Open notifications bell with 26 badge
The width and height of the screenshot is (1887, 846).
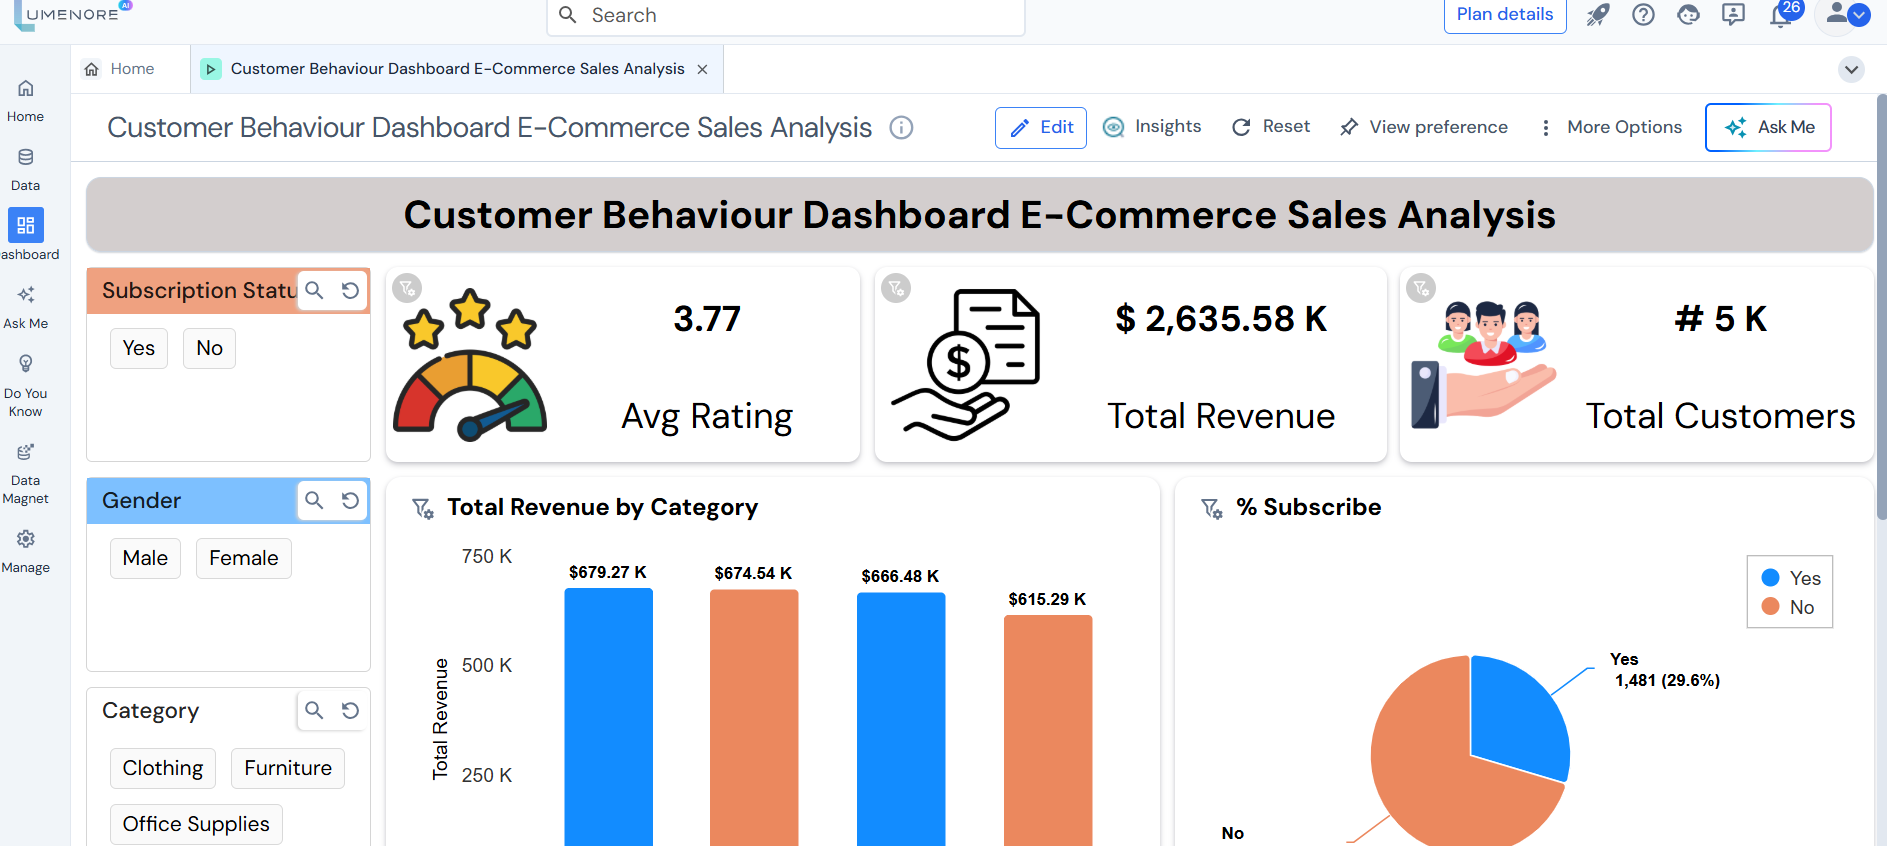1781,15
